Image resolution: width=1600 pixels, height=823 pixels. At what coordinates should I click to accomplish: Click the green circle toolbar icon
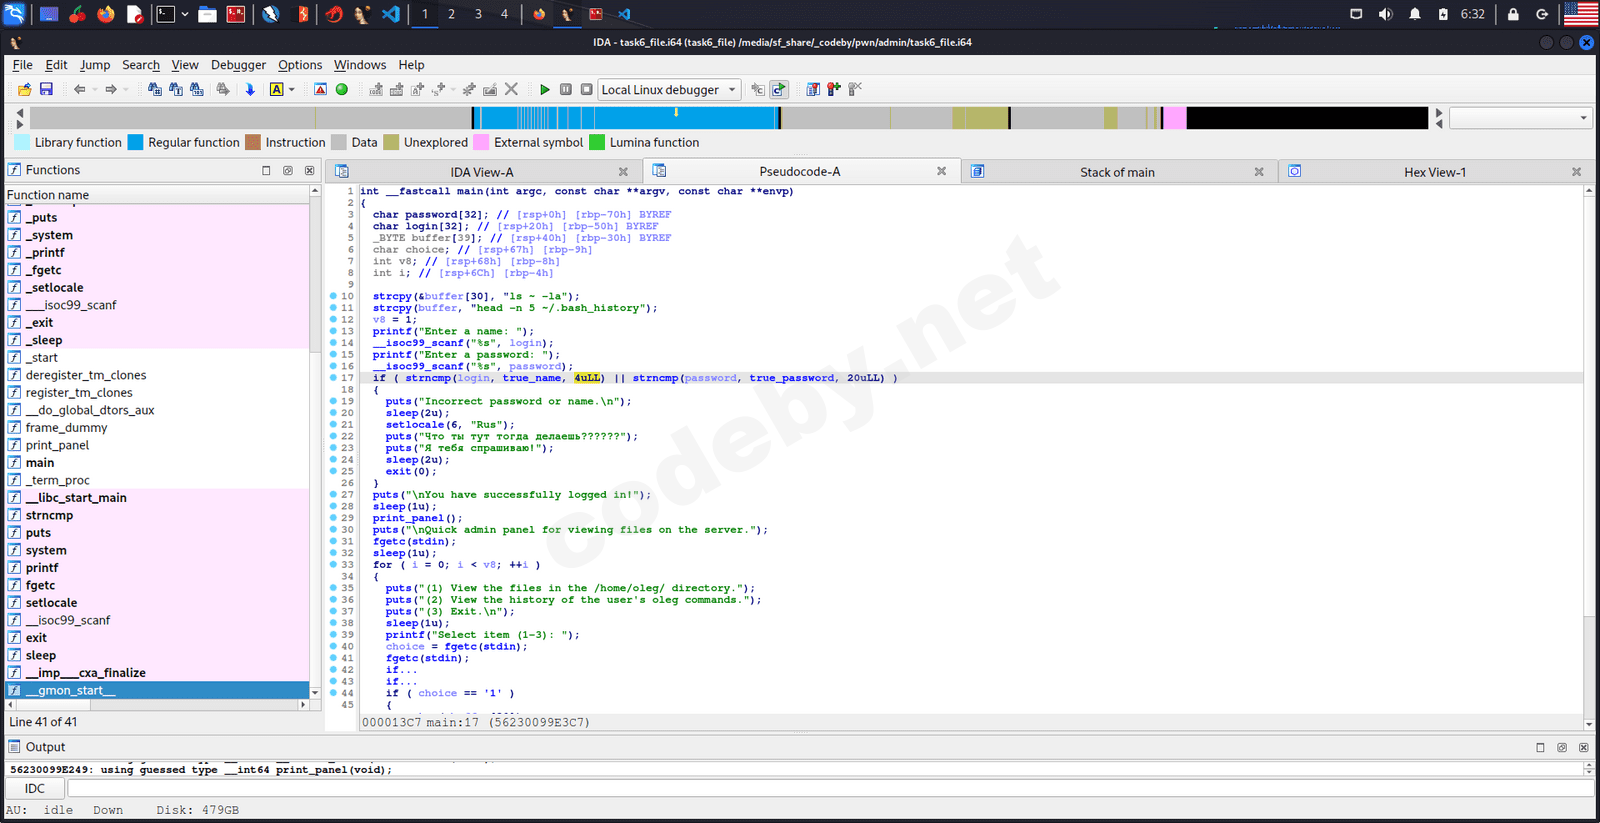click(342, 90)
